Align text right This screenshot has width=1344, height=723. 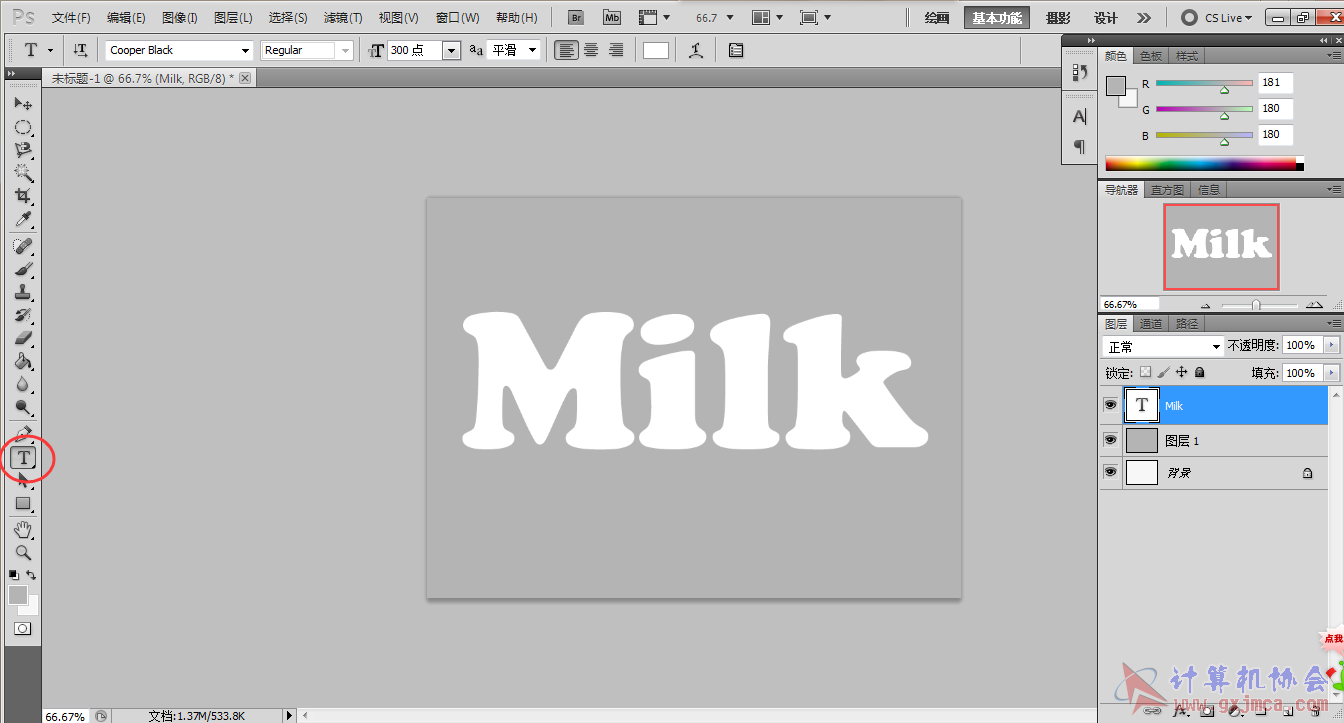tap(616, 50)
